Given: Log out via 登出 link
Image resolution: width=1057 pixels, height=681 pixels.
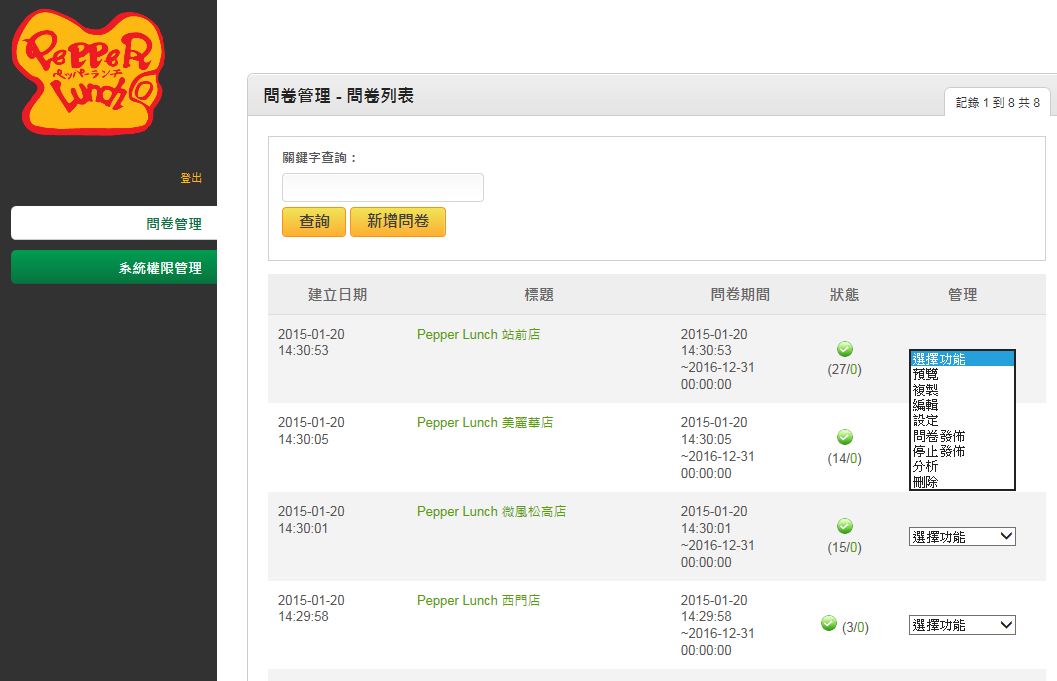Looking at the screenshot, I should click(191, 178).
